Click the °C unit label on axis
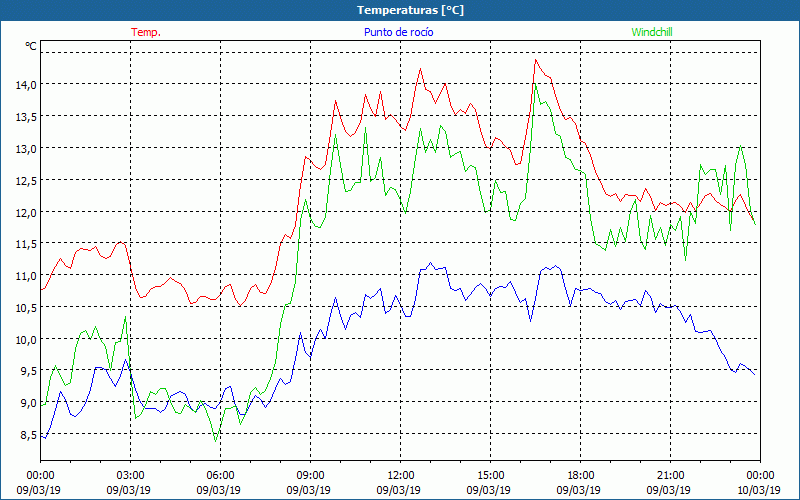 click(x=31, y=46)
